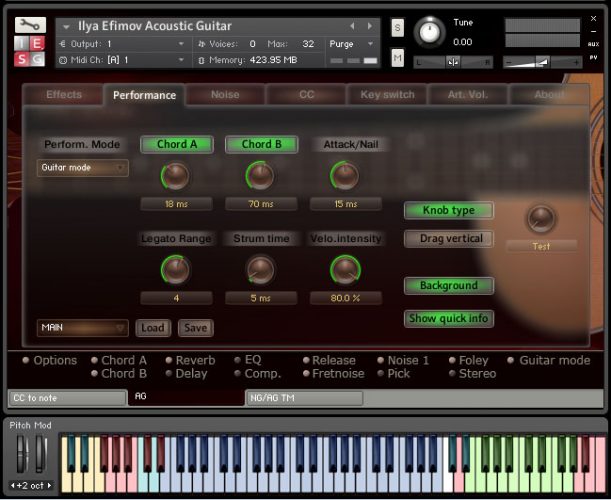Screen dimensions: 611x500
Task: Open the Key switch tab
Action: tap(386, 95)
